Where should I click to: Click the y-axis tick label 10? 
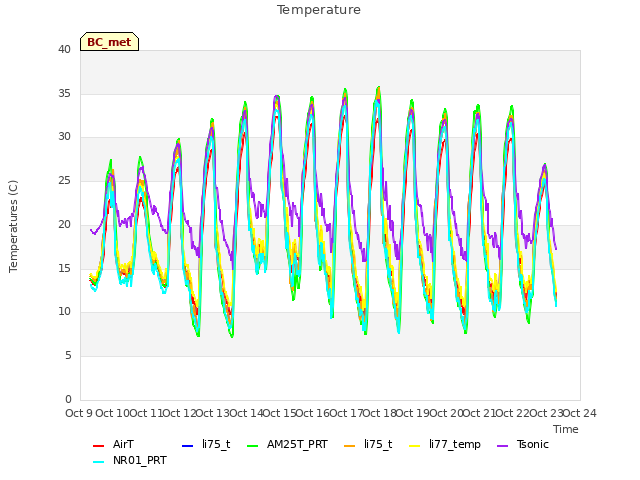[64, 312]
